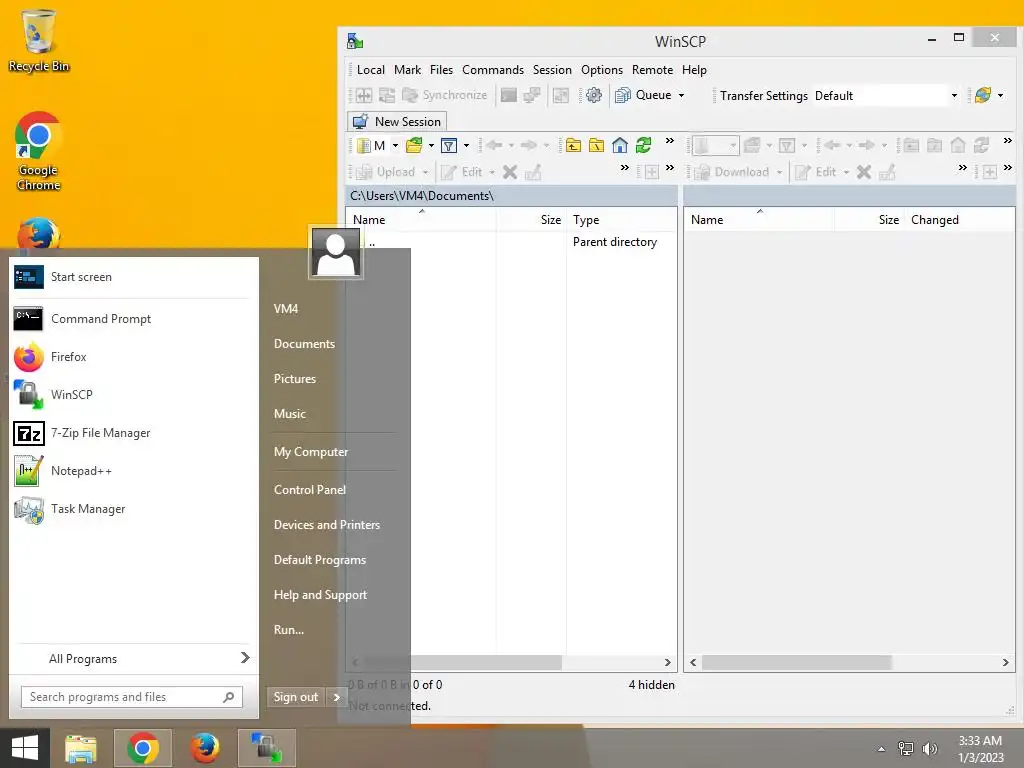Click the local panel filter icon
Screen dimensions: 1024x768
point(449,146)
